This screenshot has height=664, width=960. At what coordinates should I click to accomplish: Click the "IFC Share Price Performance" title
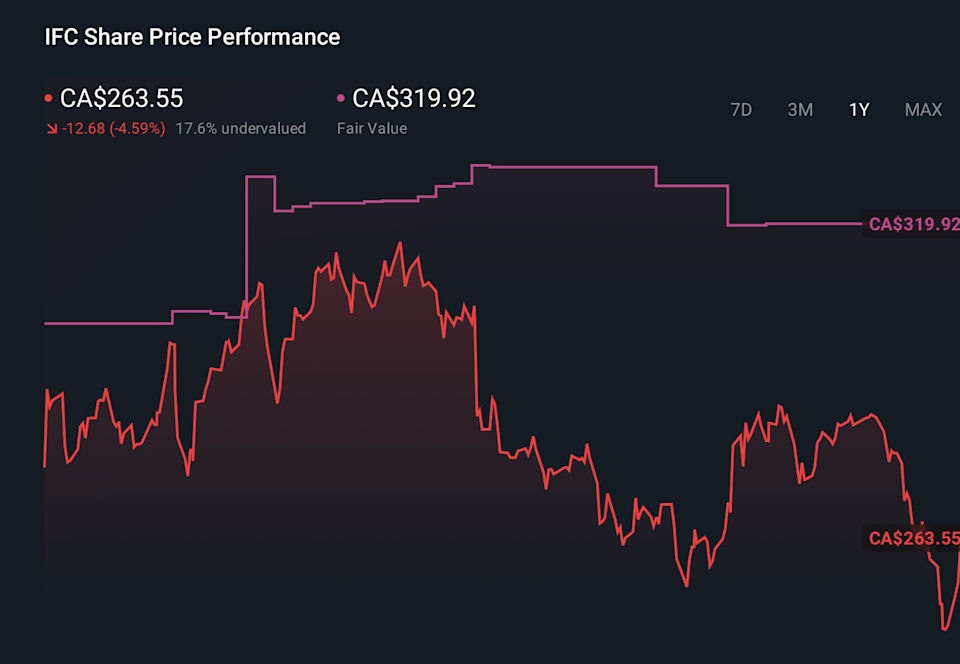[x=192, y=37]
